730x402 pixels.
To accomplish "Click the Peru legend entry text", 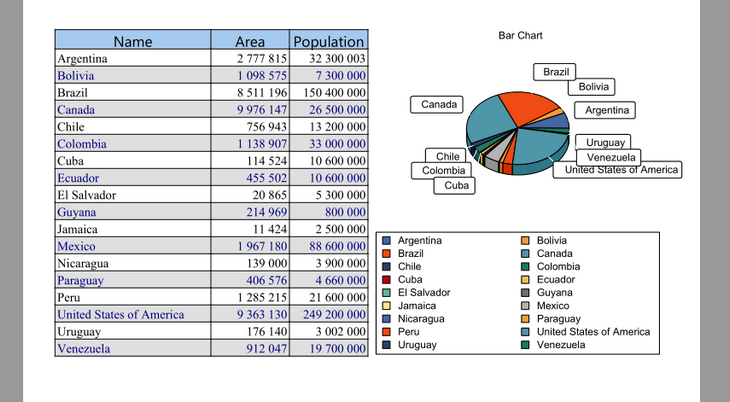I will point(408,332).
